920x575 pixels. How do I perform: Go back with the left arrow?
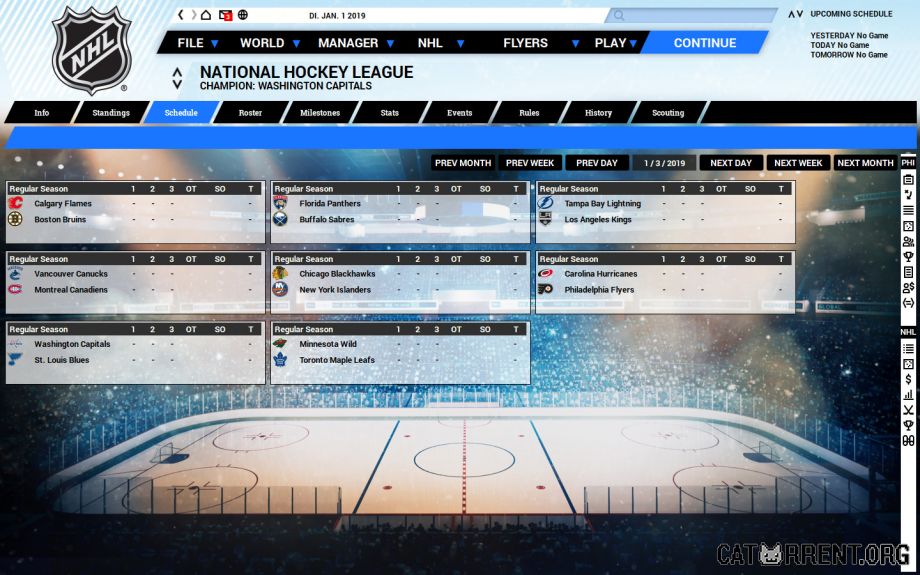181,15
